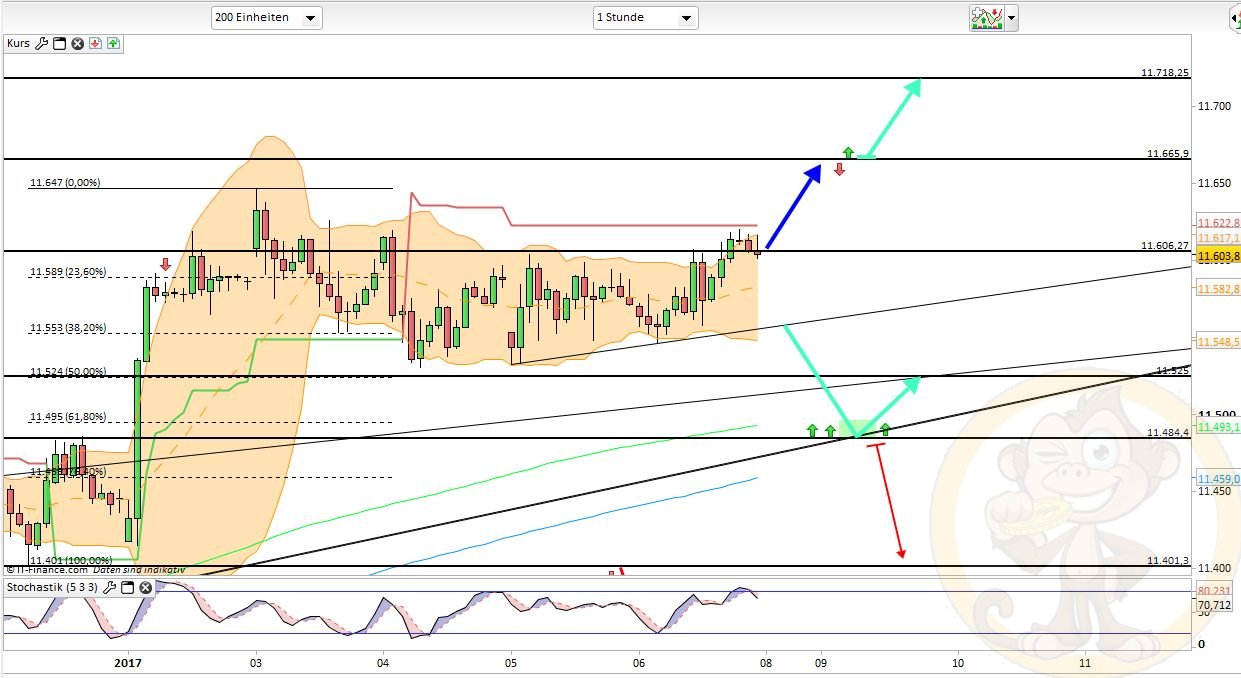Remove the Kurs panel with X icon
This screenshot has height=678, width=1241.
tap(77, 43)
